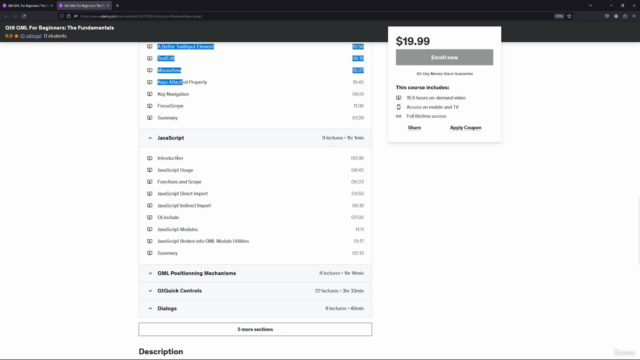Click the site padlock icon
The image size is (640, 360).
coord(69,16)
